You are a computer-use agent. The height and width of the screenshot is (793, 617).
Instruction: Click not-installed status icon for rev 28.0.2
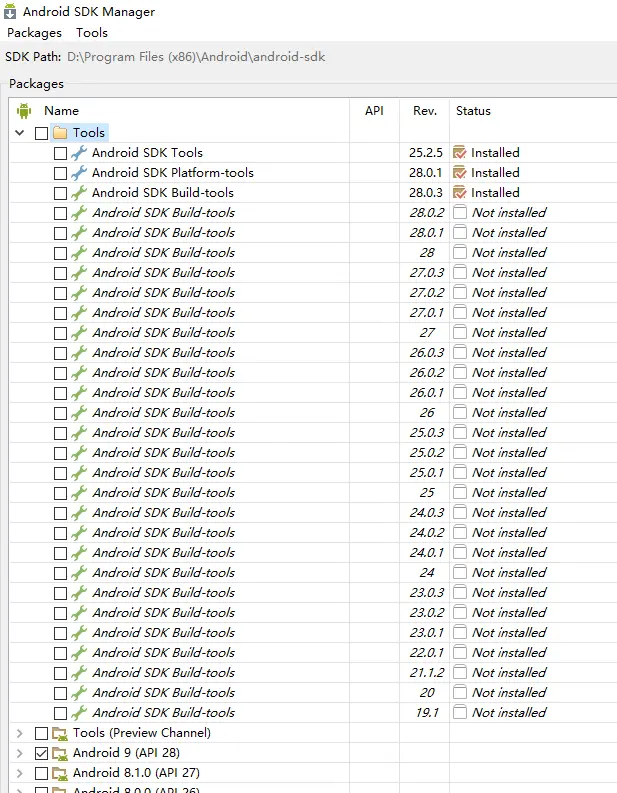tap(460, 212)
